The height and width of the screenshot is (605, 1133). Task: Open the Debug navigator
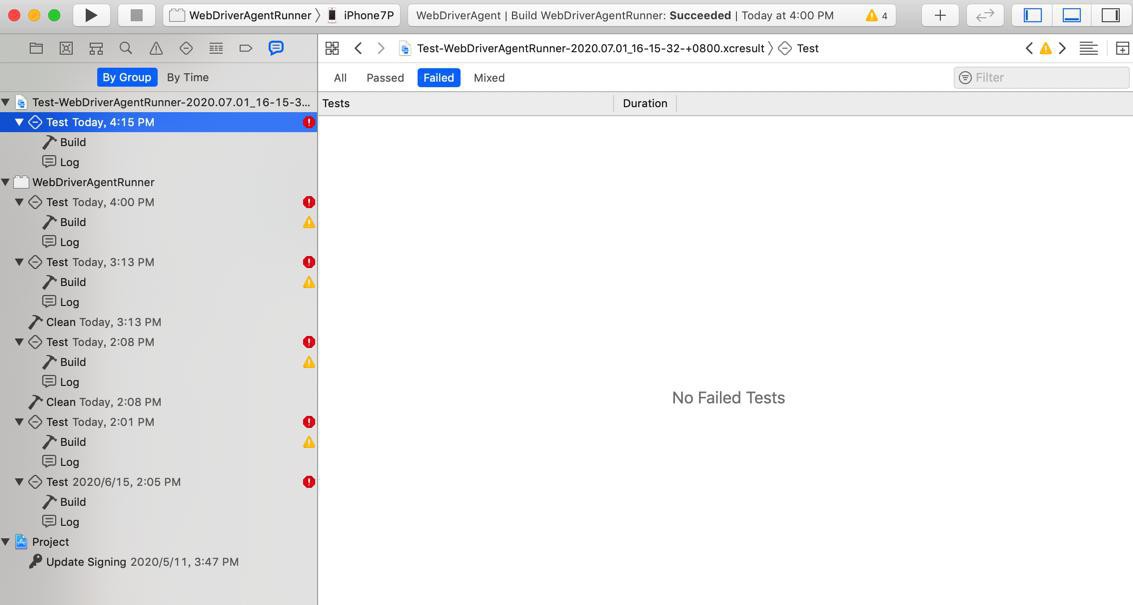tap(216, 48)
